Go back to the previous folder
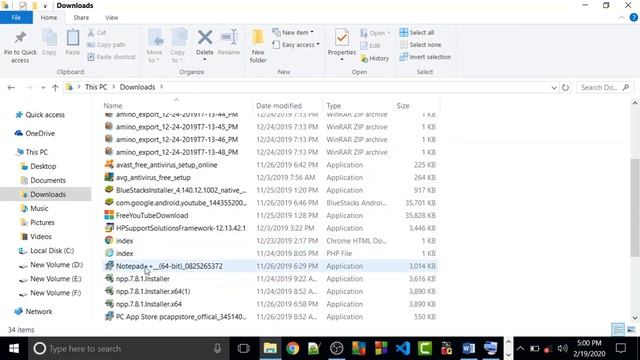Viewport: 640px width, 360px height. click(x=11, y=87)
